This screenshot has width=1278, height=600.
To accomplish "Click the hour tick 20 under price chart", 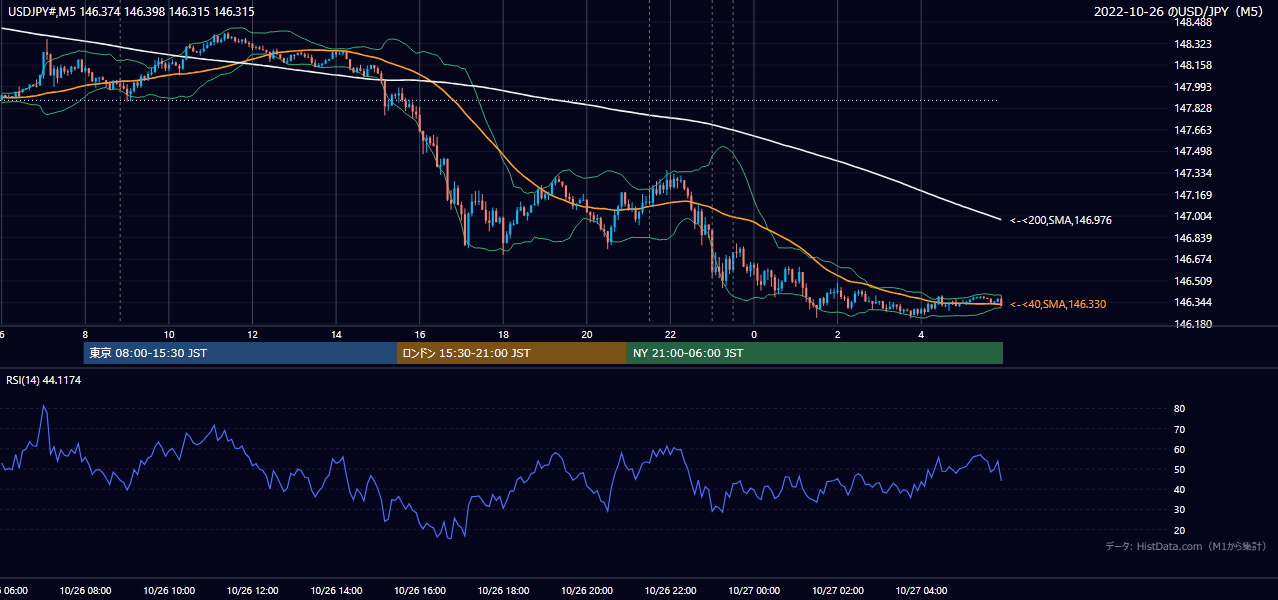I will point(587,334).
